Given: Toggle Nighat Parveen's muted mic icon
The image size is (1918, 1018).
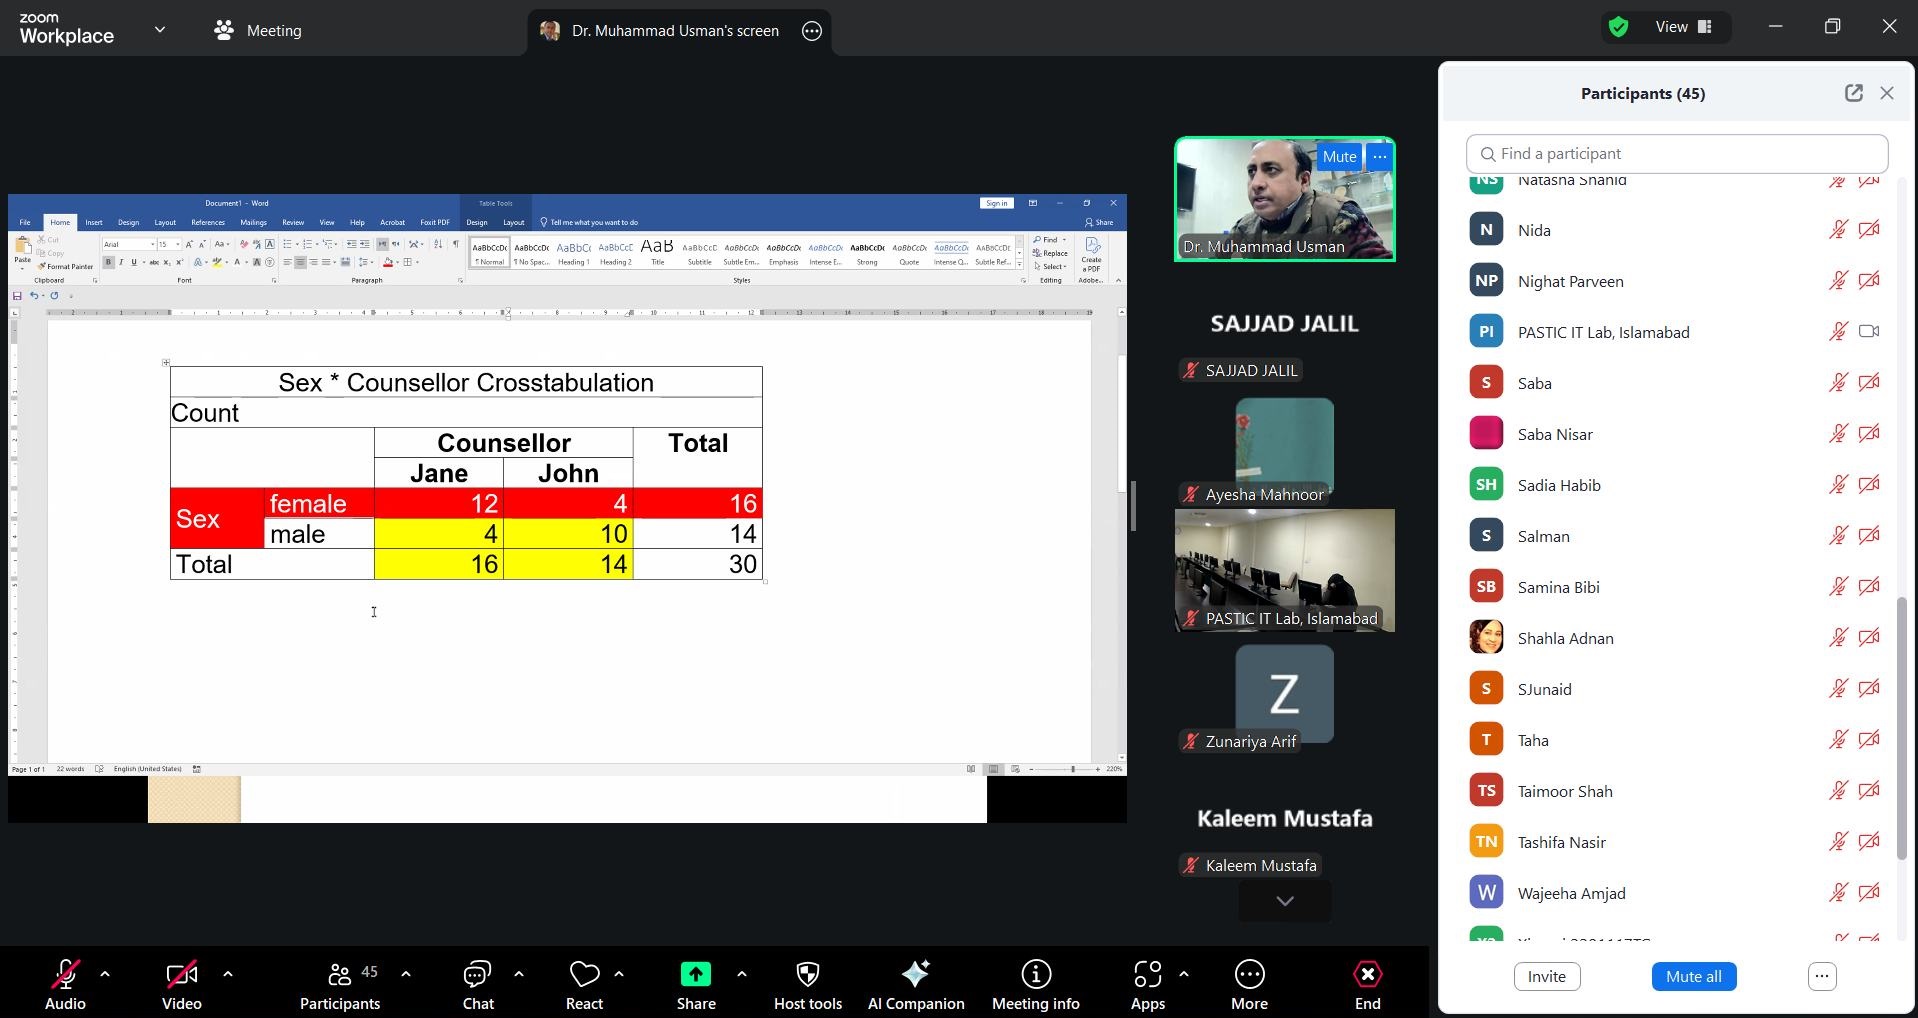Looking at the screenshot, I should 1838,281.
